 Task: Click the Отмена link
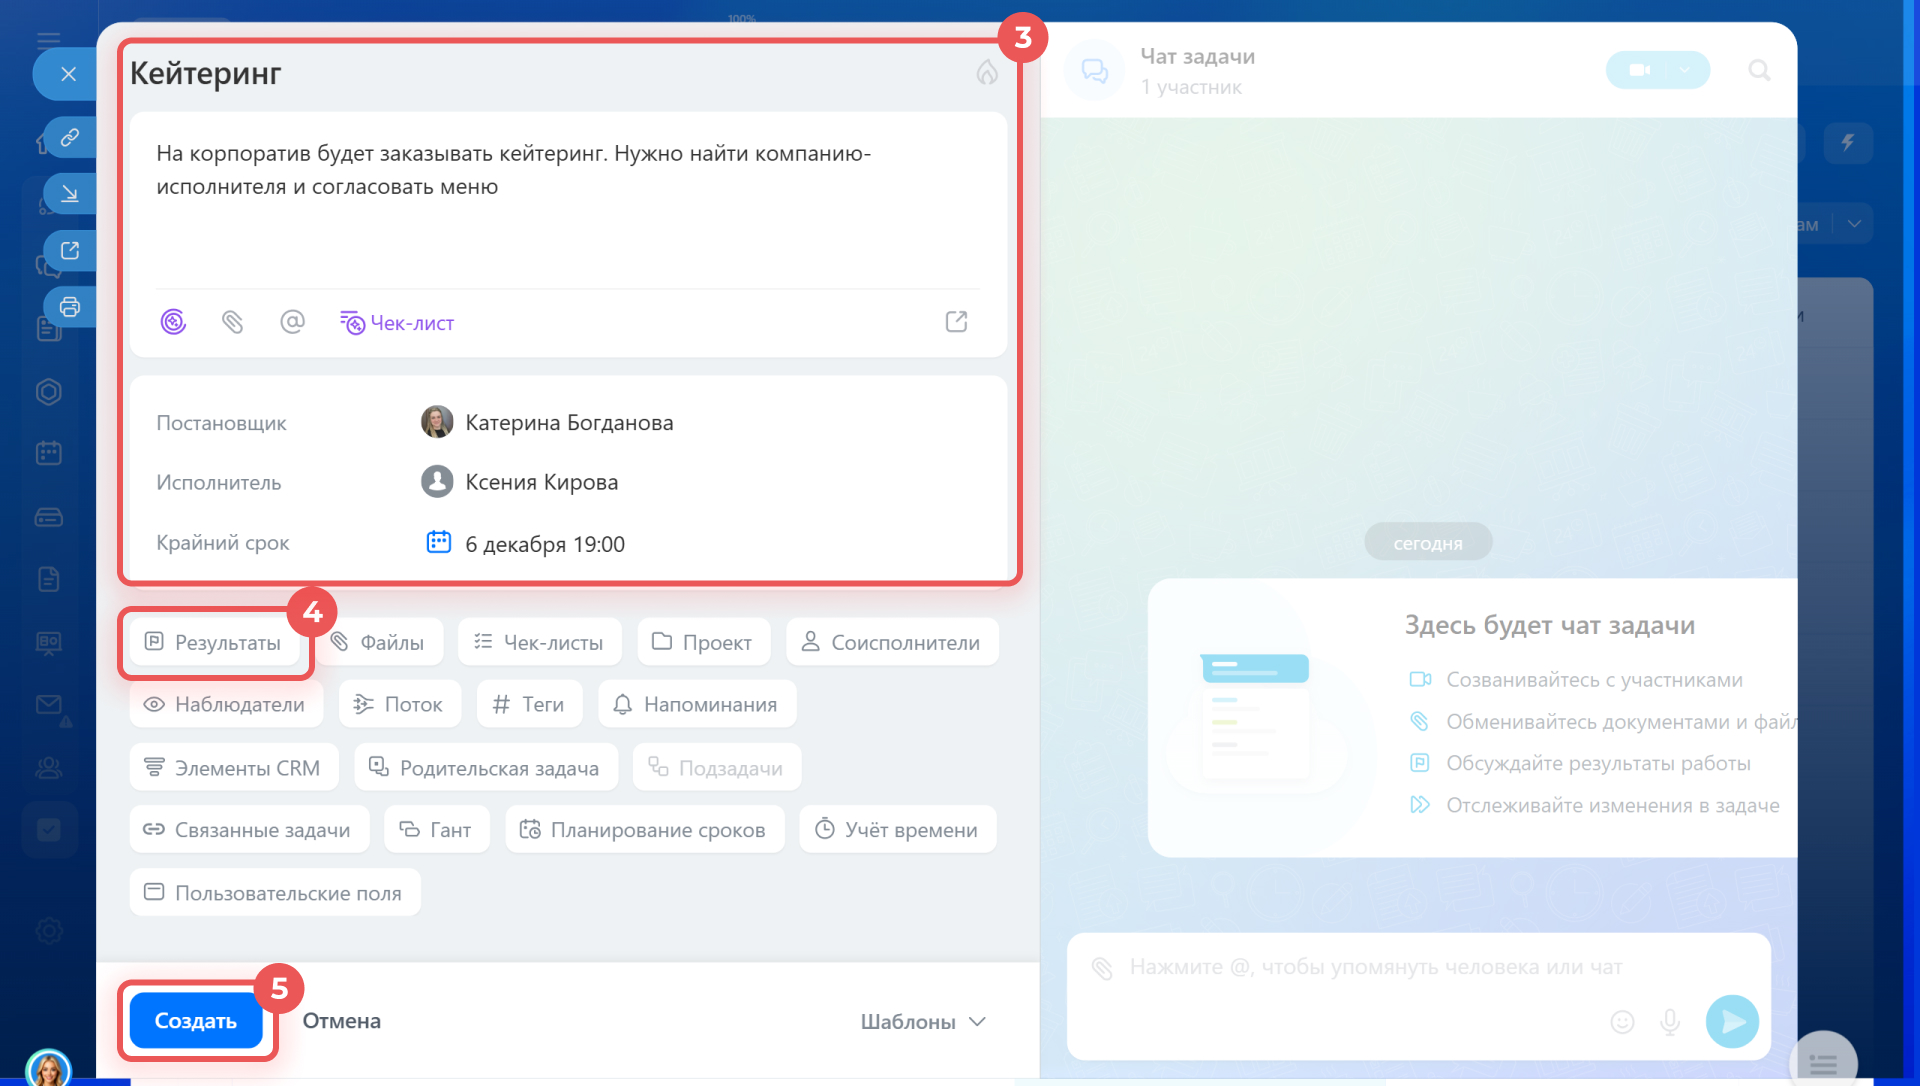point(341,1021)
